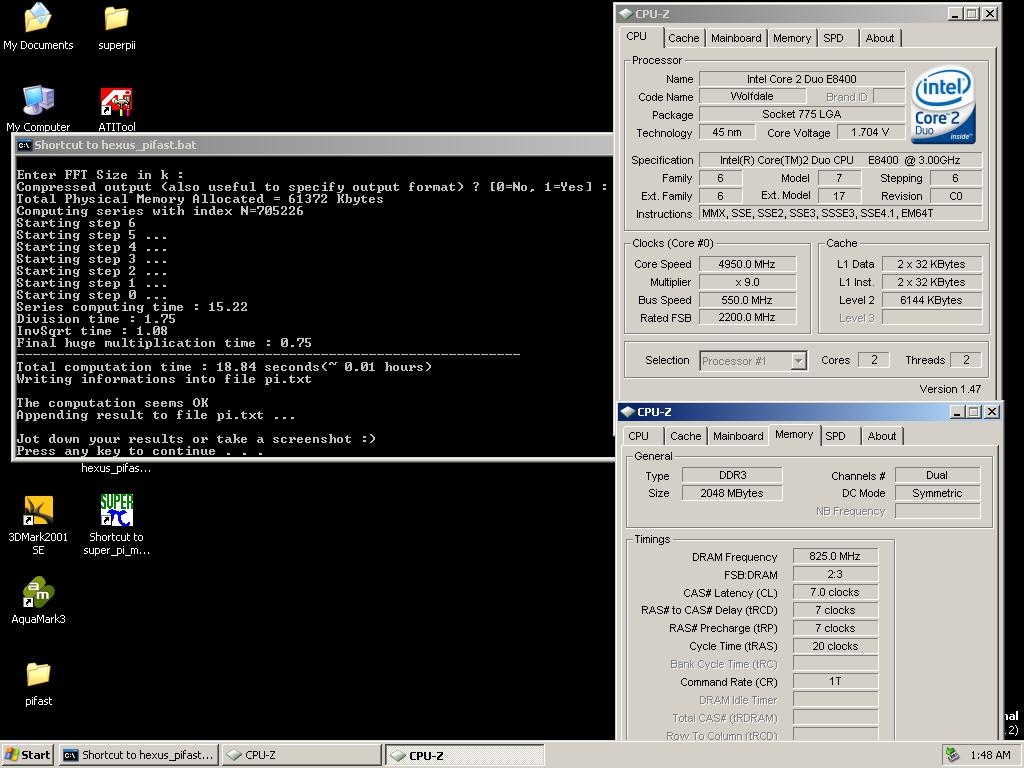The image size is (1024, 768).
Task: Click the Total computation time line in console
Action: tap(224, 367)
